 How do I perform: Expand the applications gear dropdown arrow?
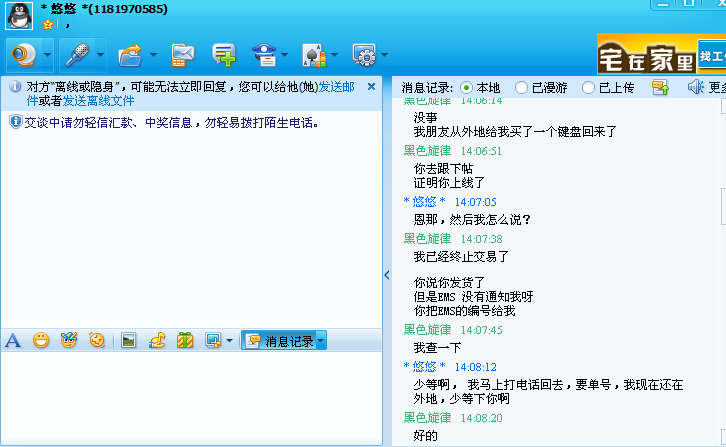point(384,55)
